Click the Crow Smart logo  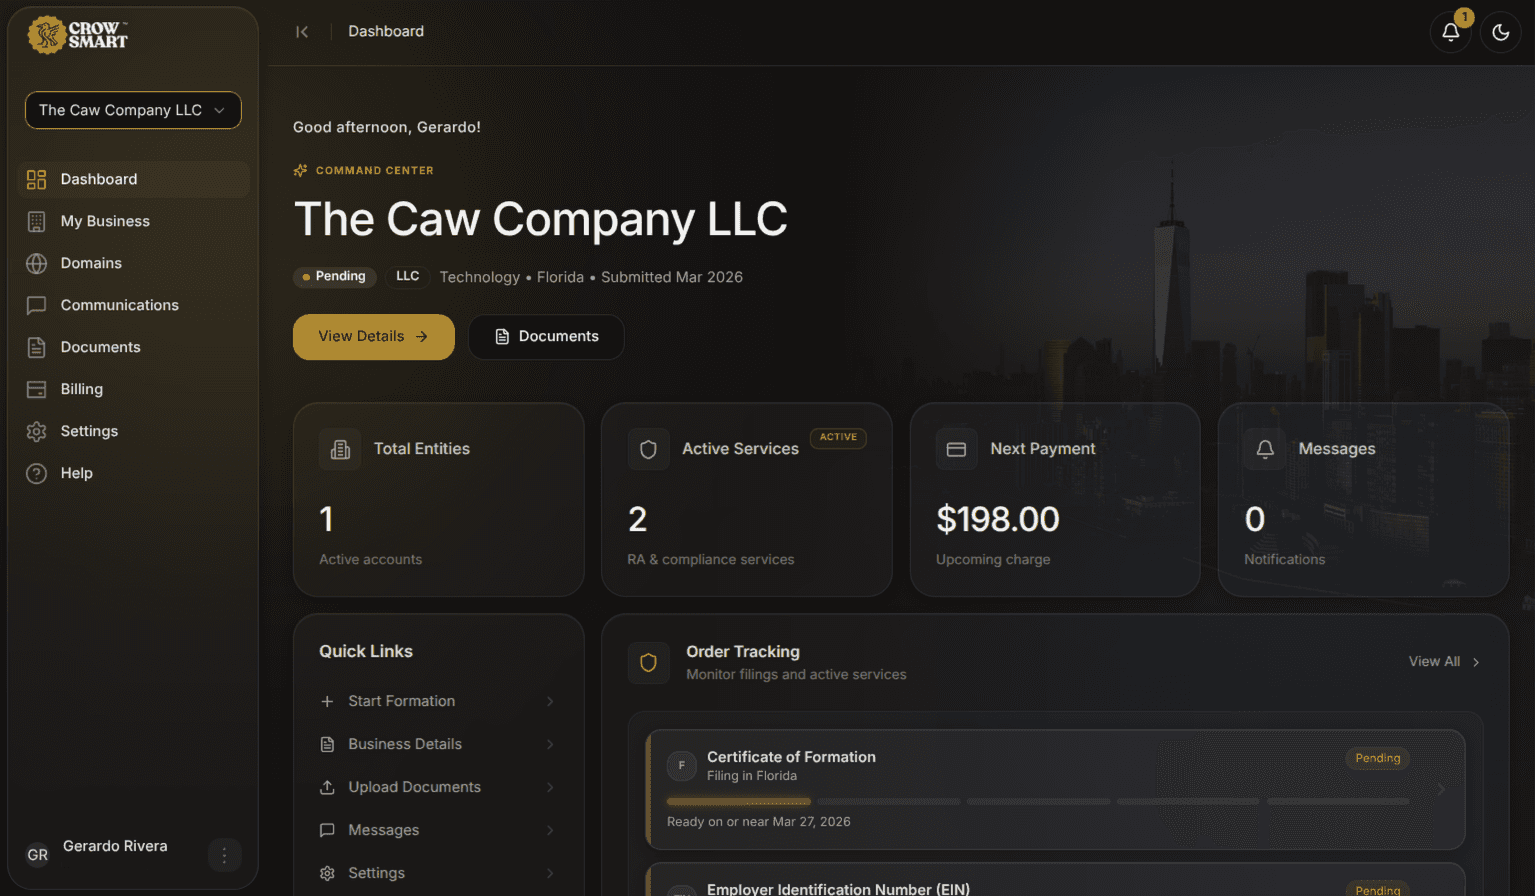click(x=78, y=35)
